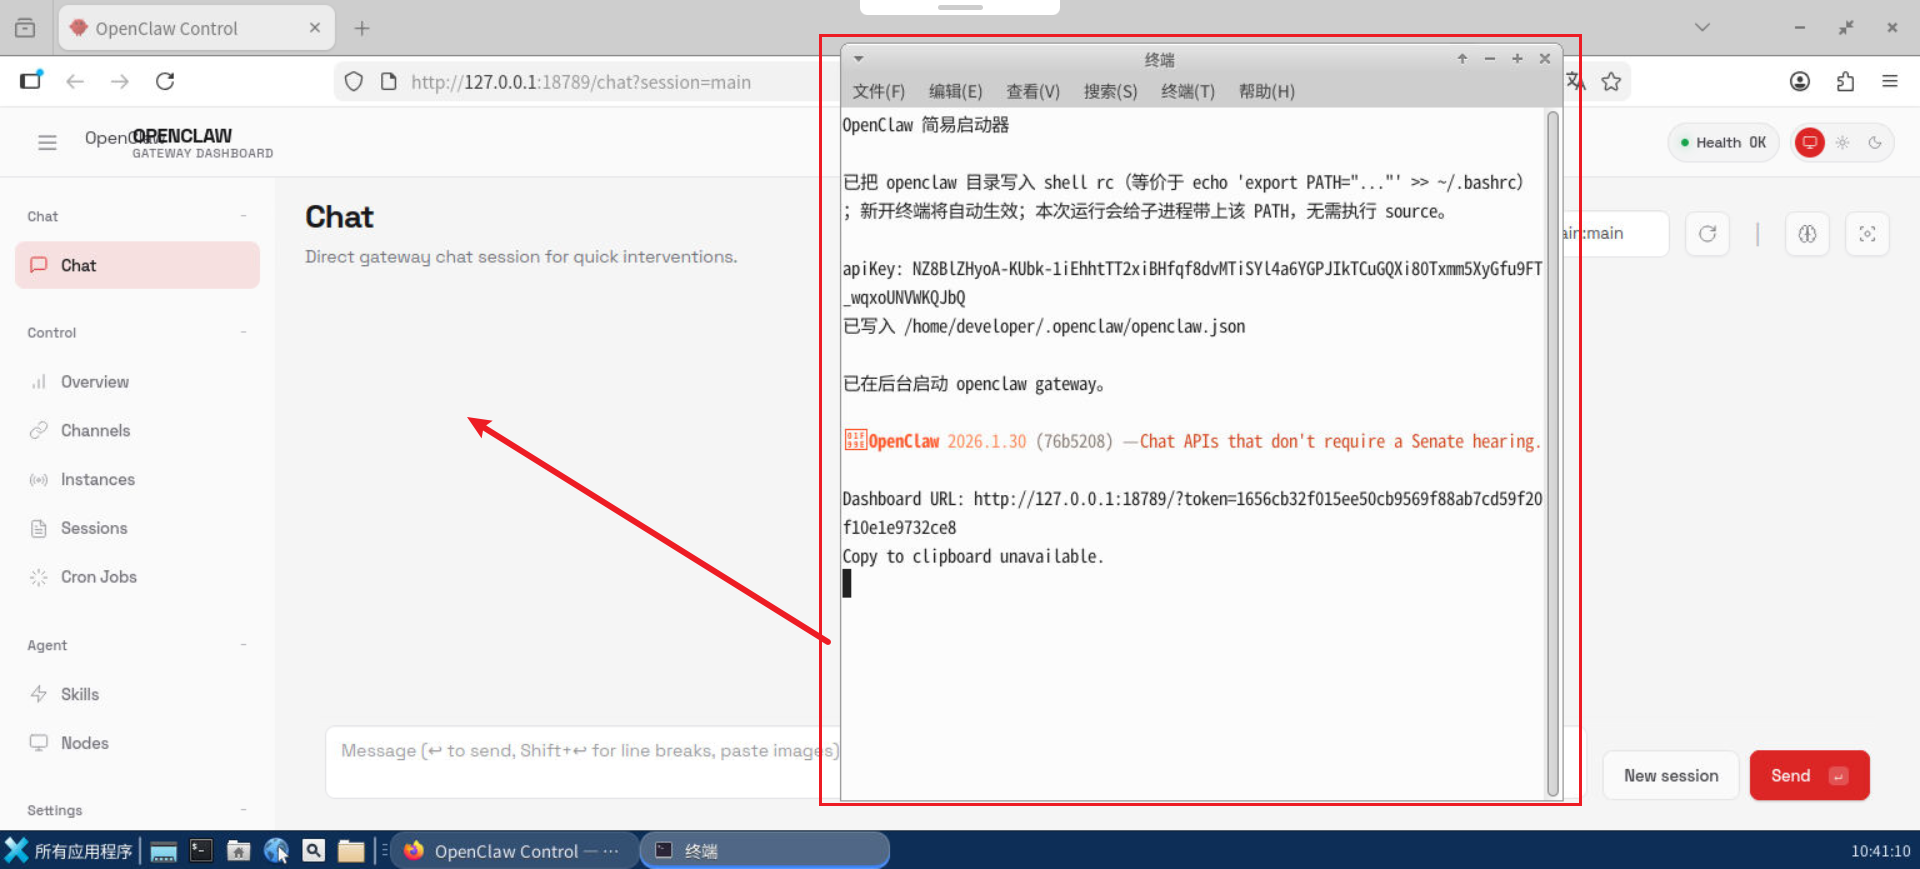Select the OpenClaw Control browser tab
1920x869 pixels.
(x=197, y=28)
